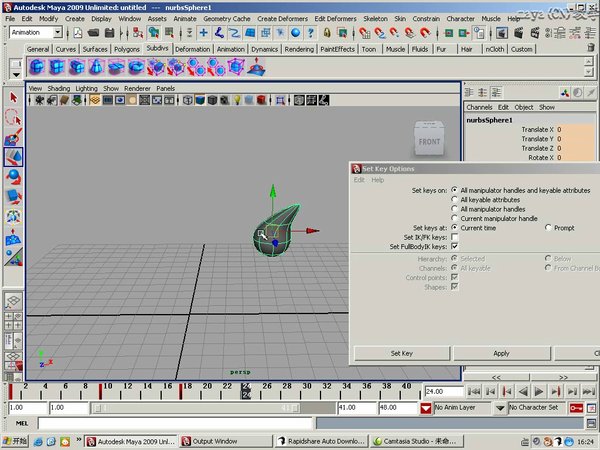This screenshot has width=600, height=450.
Task: Switch to Output Window in taskbar
Action: click(x=226, y=441)
